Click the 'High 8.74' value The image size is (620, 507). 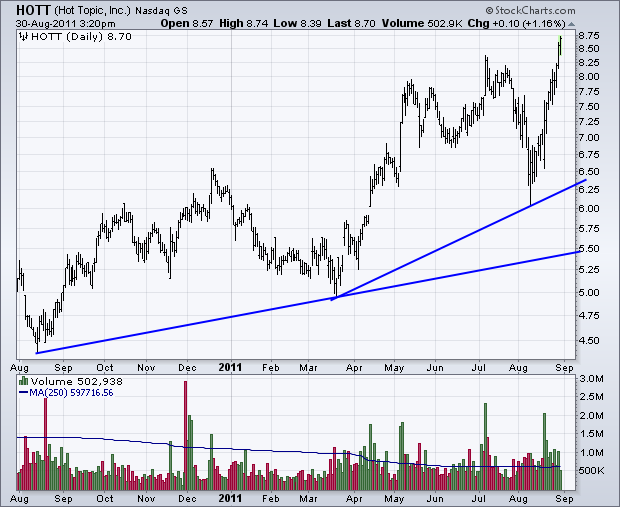(244, 24)
